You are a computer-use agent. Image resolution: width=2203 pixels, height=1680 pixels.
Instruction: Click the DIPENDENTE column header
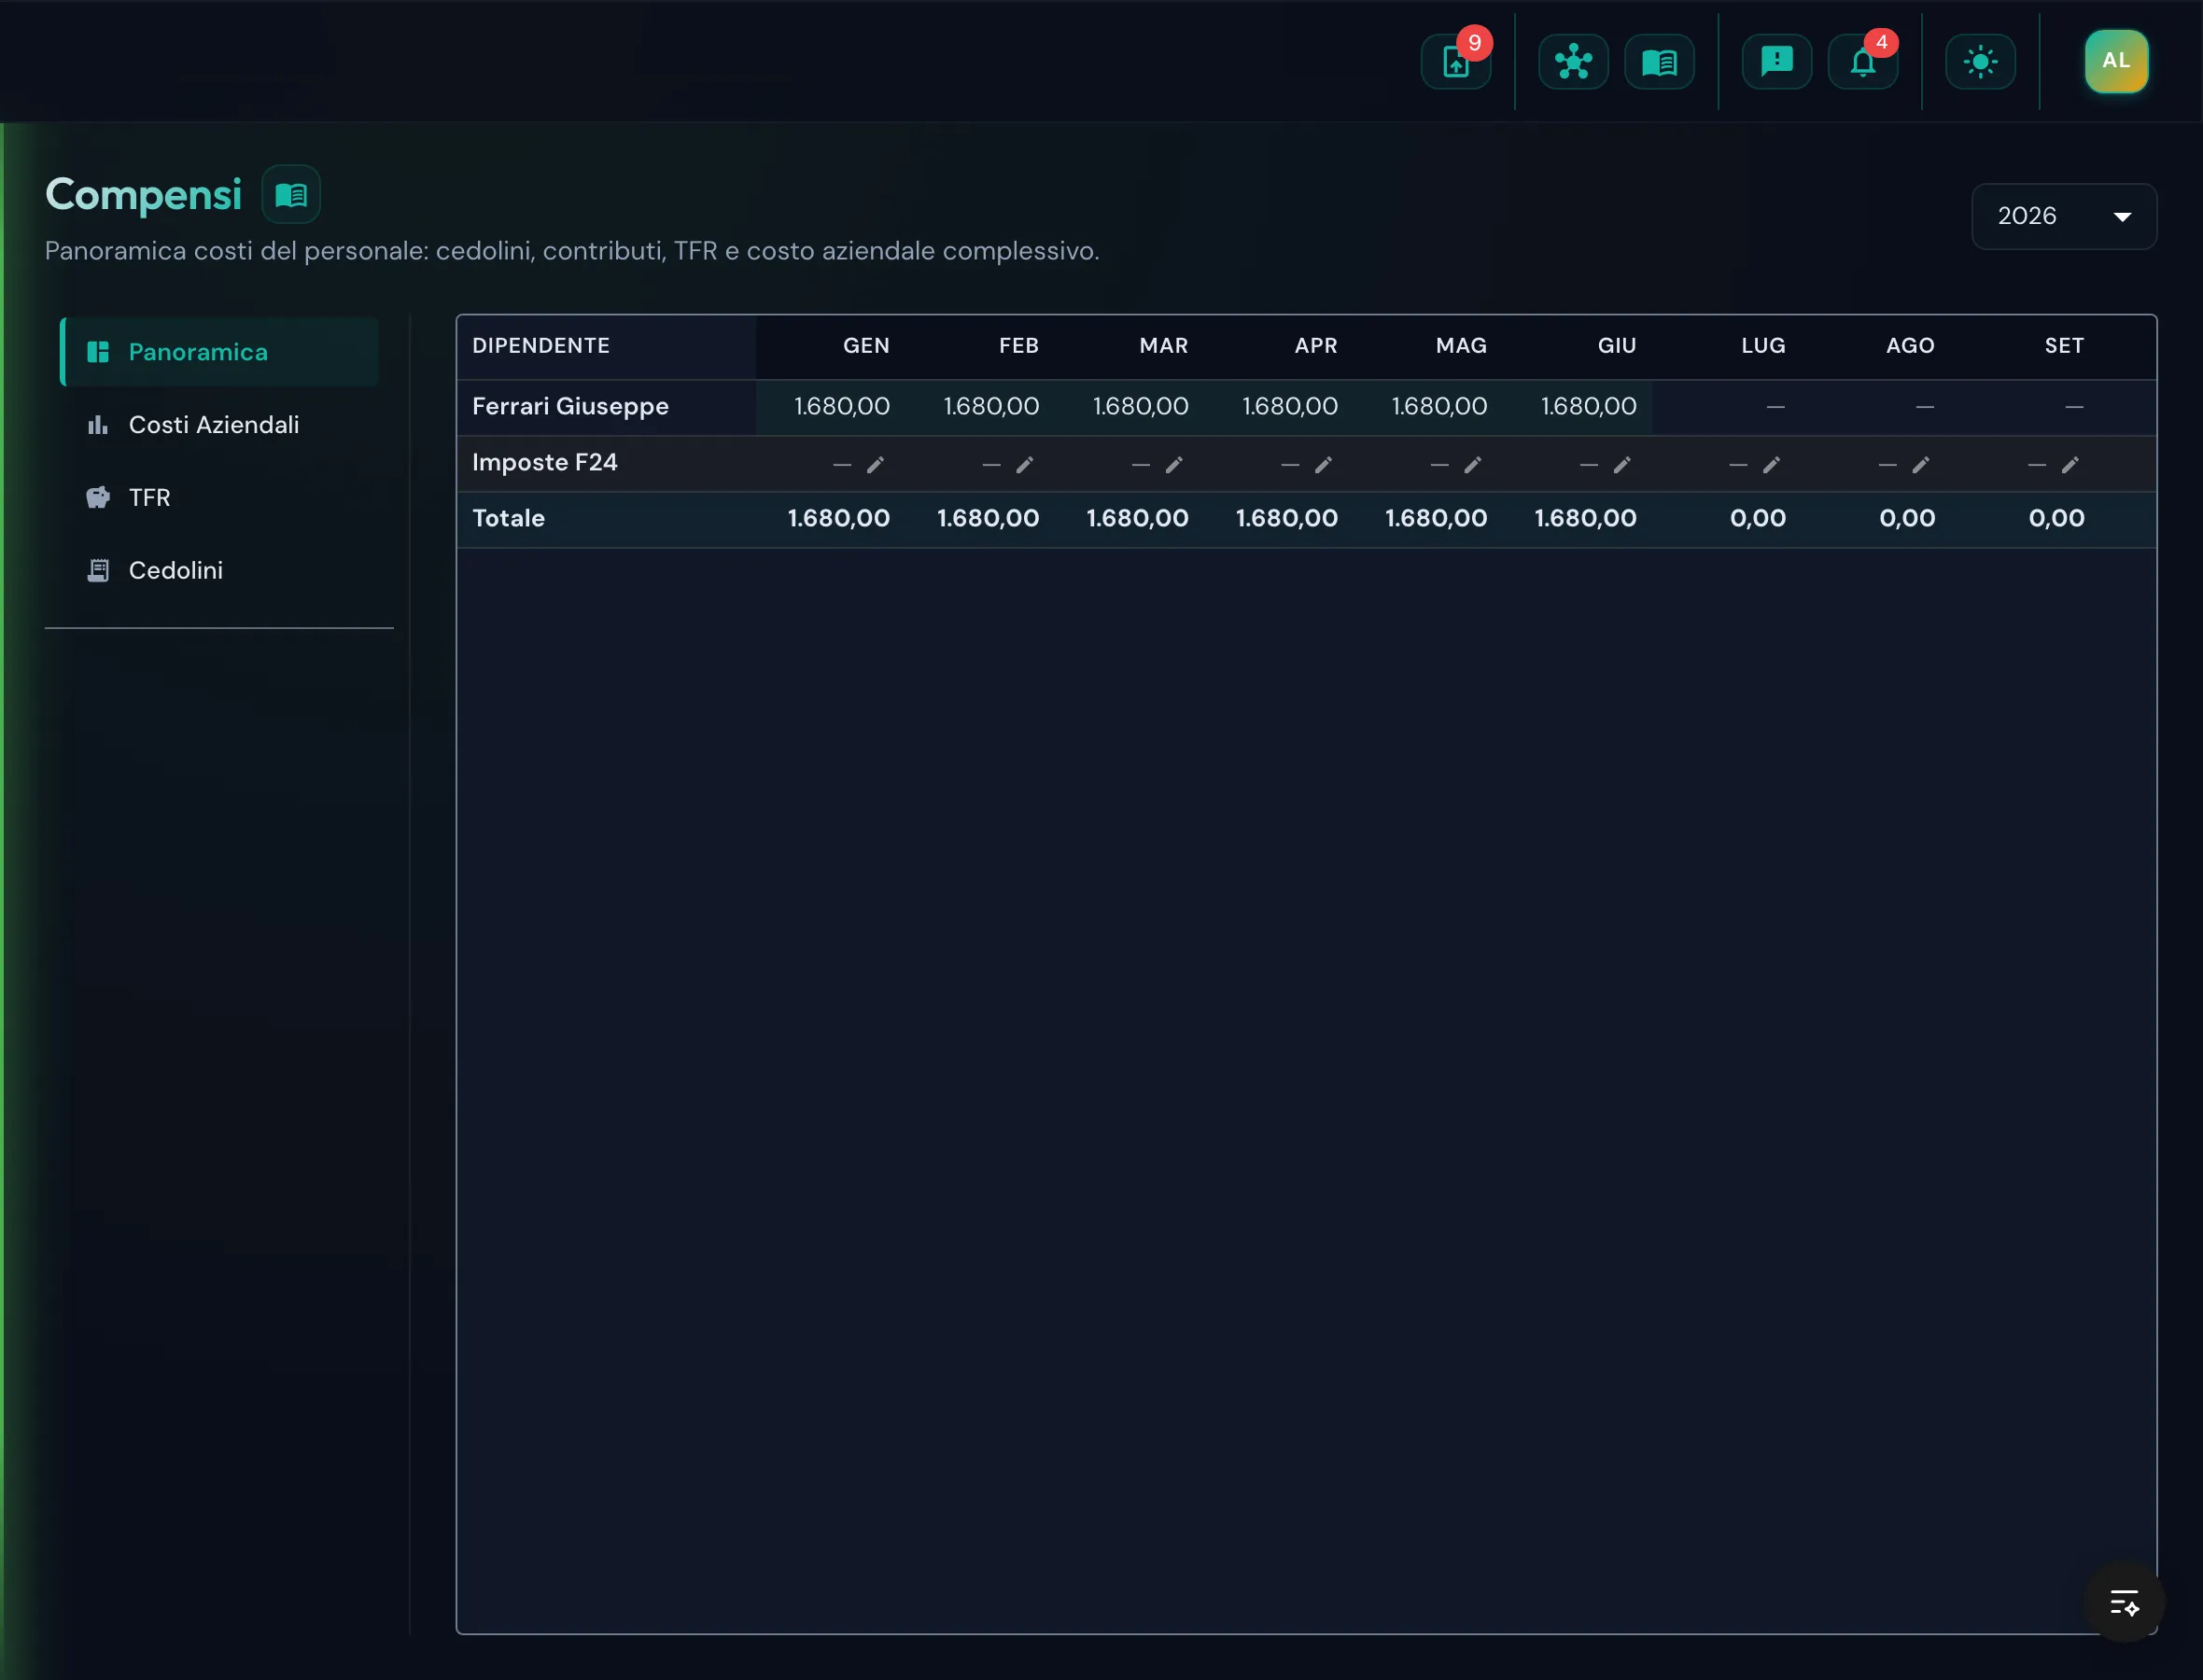[x=541, y=346]
